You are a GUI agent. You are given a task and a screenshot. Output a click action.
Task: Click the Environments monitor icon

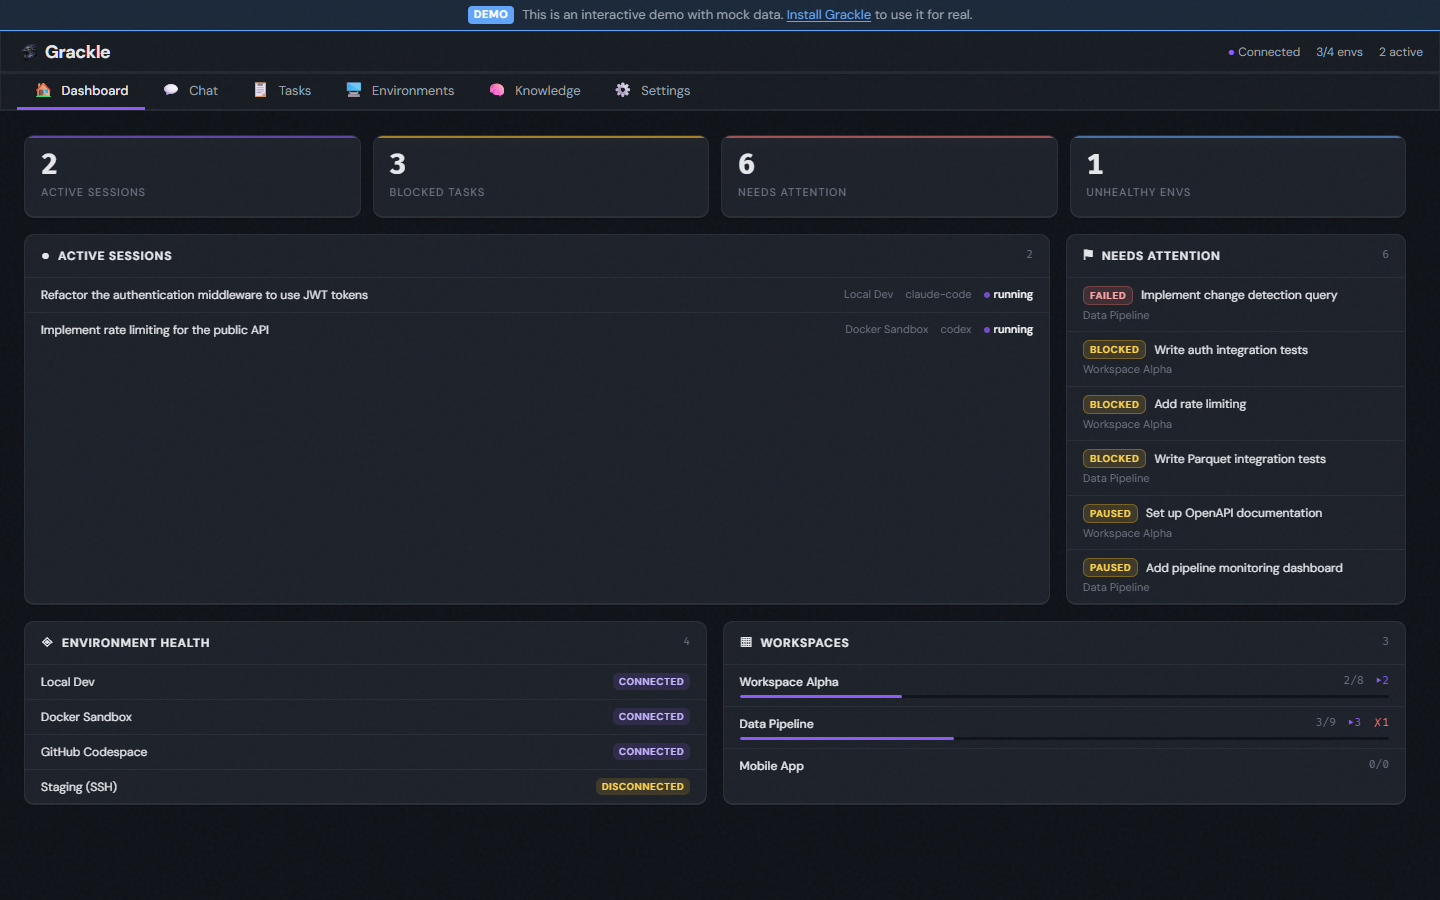click(x=353, y=90)
